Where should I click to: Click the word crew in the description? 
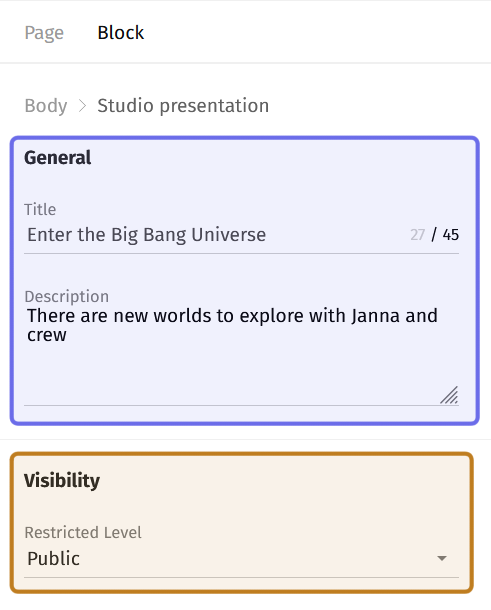point(47,335)
